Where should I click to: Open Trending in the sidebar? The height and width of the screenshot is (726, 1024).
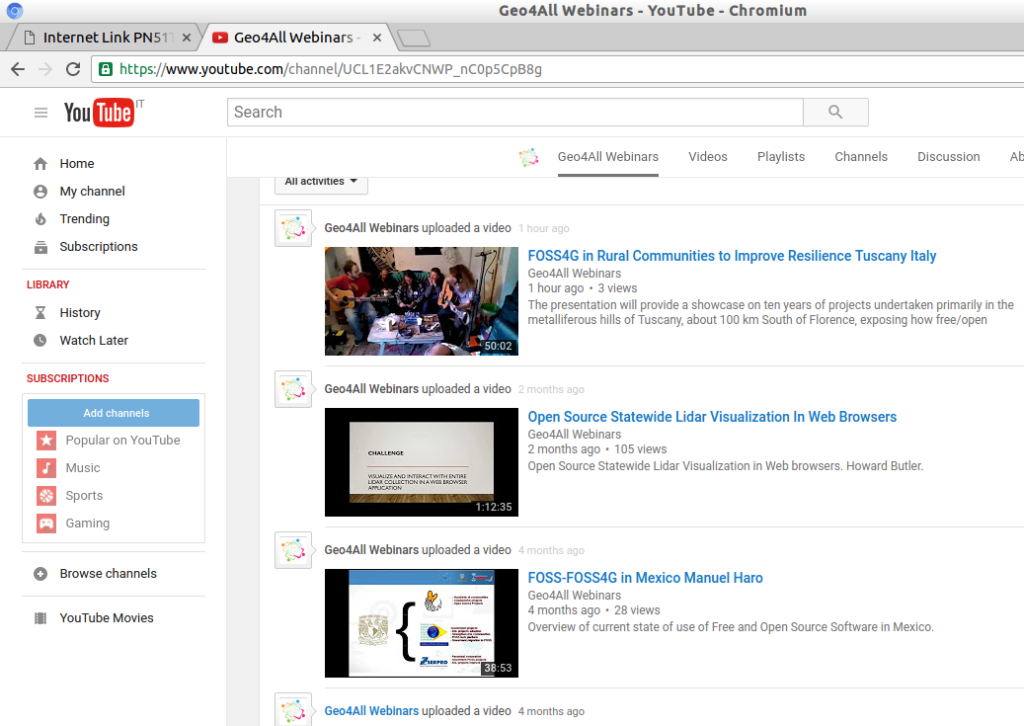84,219
